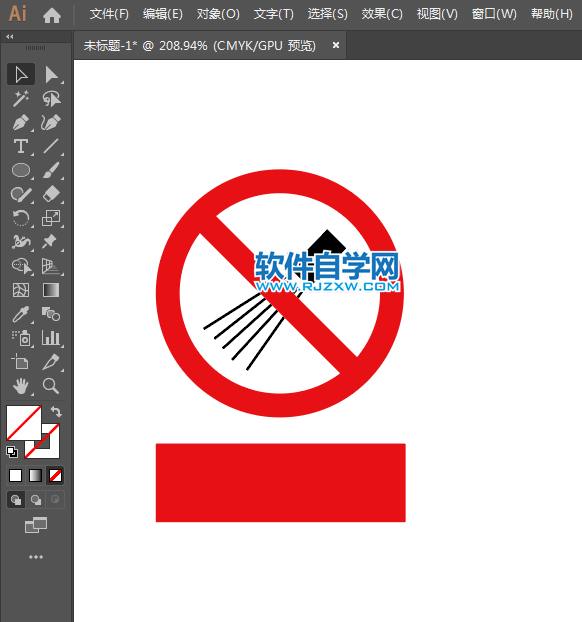The height and width of the screenshot is (622, 582).
Task: Select the Magic Wand tool
Action: (x=21, y=98)
